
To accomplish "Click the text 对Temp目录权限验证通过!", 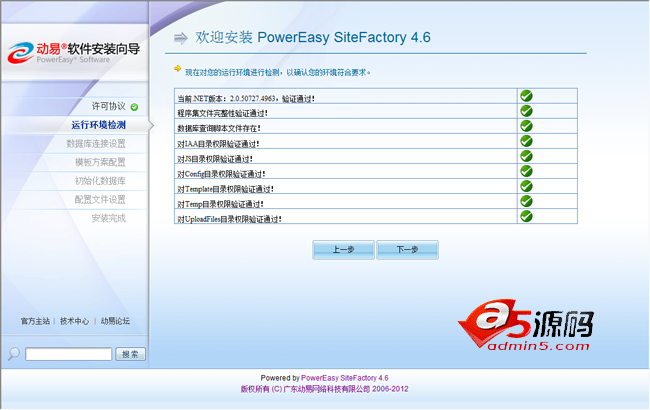I will [x=221, y=204].
